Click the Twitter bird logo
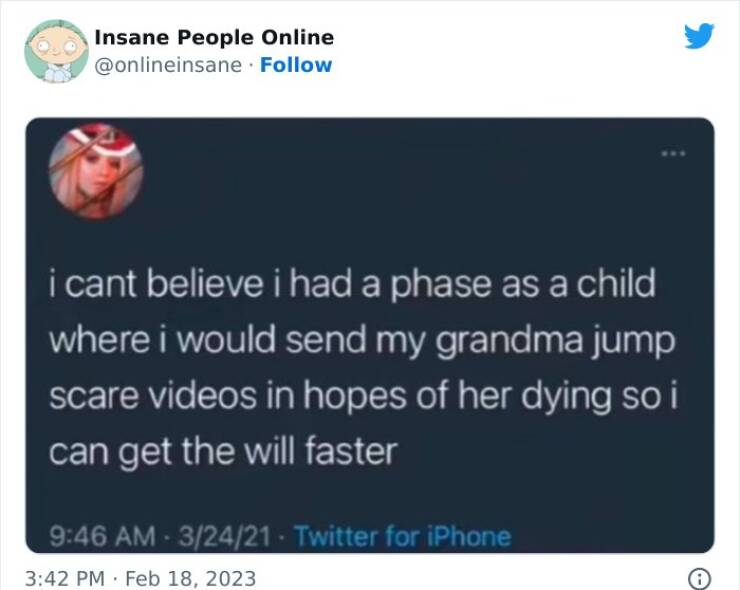The image size is (740, 590). click(x=699, y=36)
